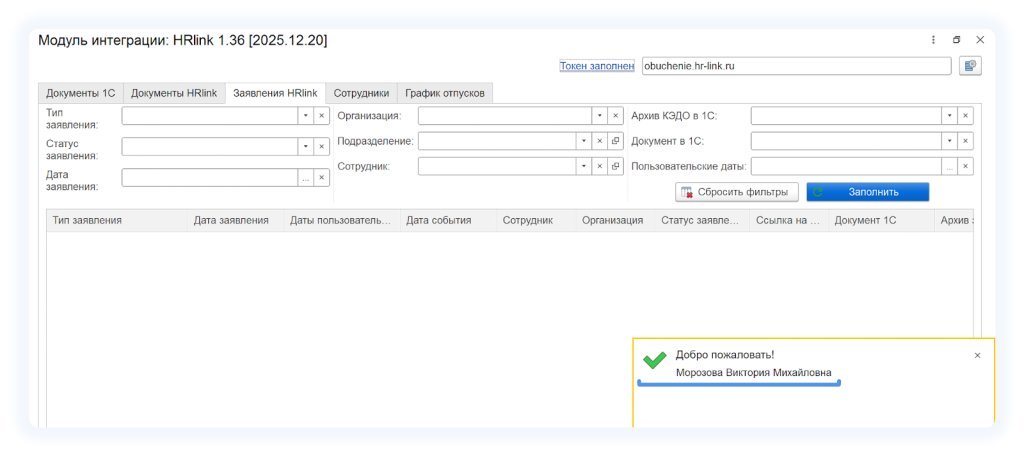This screenshot has height=456, width=1024.
Task: Expand the Архив КЭДО в 1С dropdown
Action: [950, 116]
